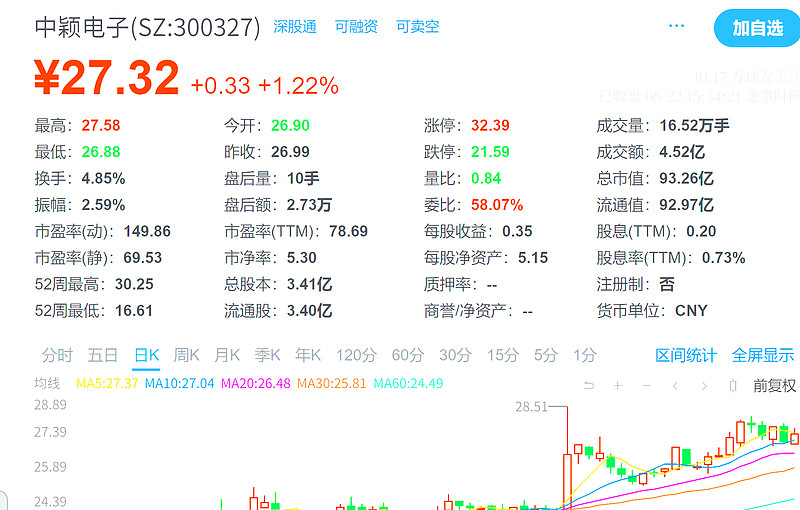Click the 总市值 value 93.26亿
This screenshot has width=800, height=510.
pyautogui.click(x=686, y=178)
